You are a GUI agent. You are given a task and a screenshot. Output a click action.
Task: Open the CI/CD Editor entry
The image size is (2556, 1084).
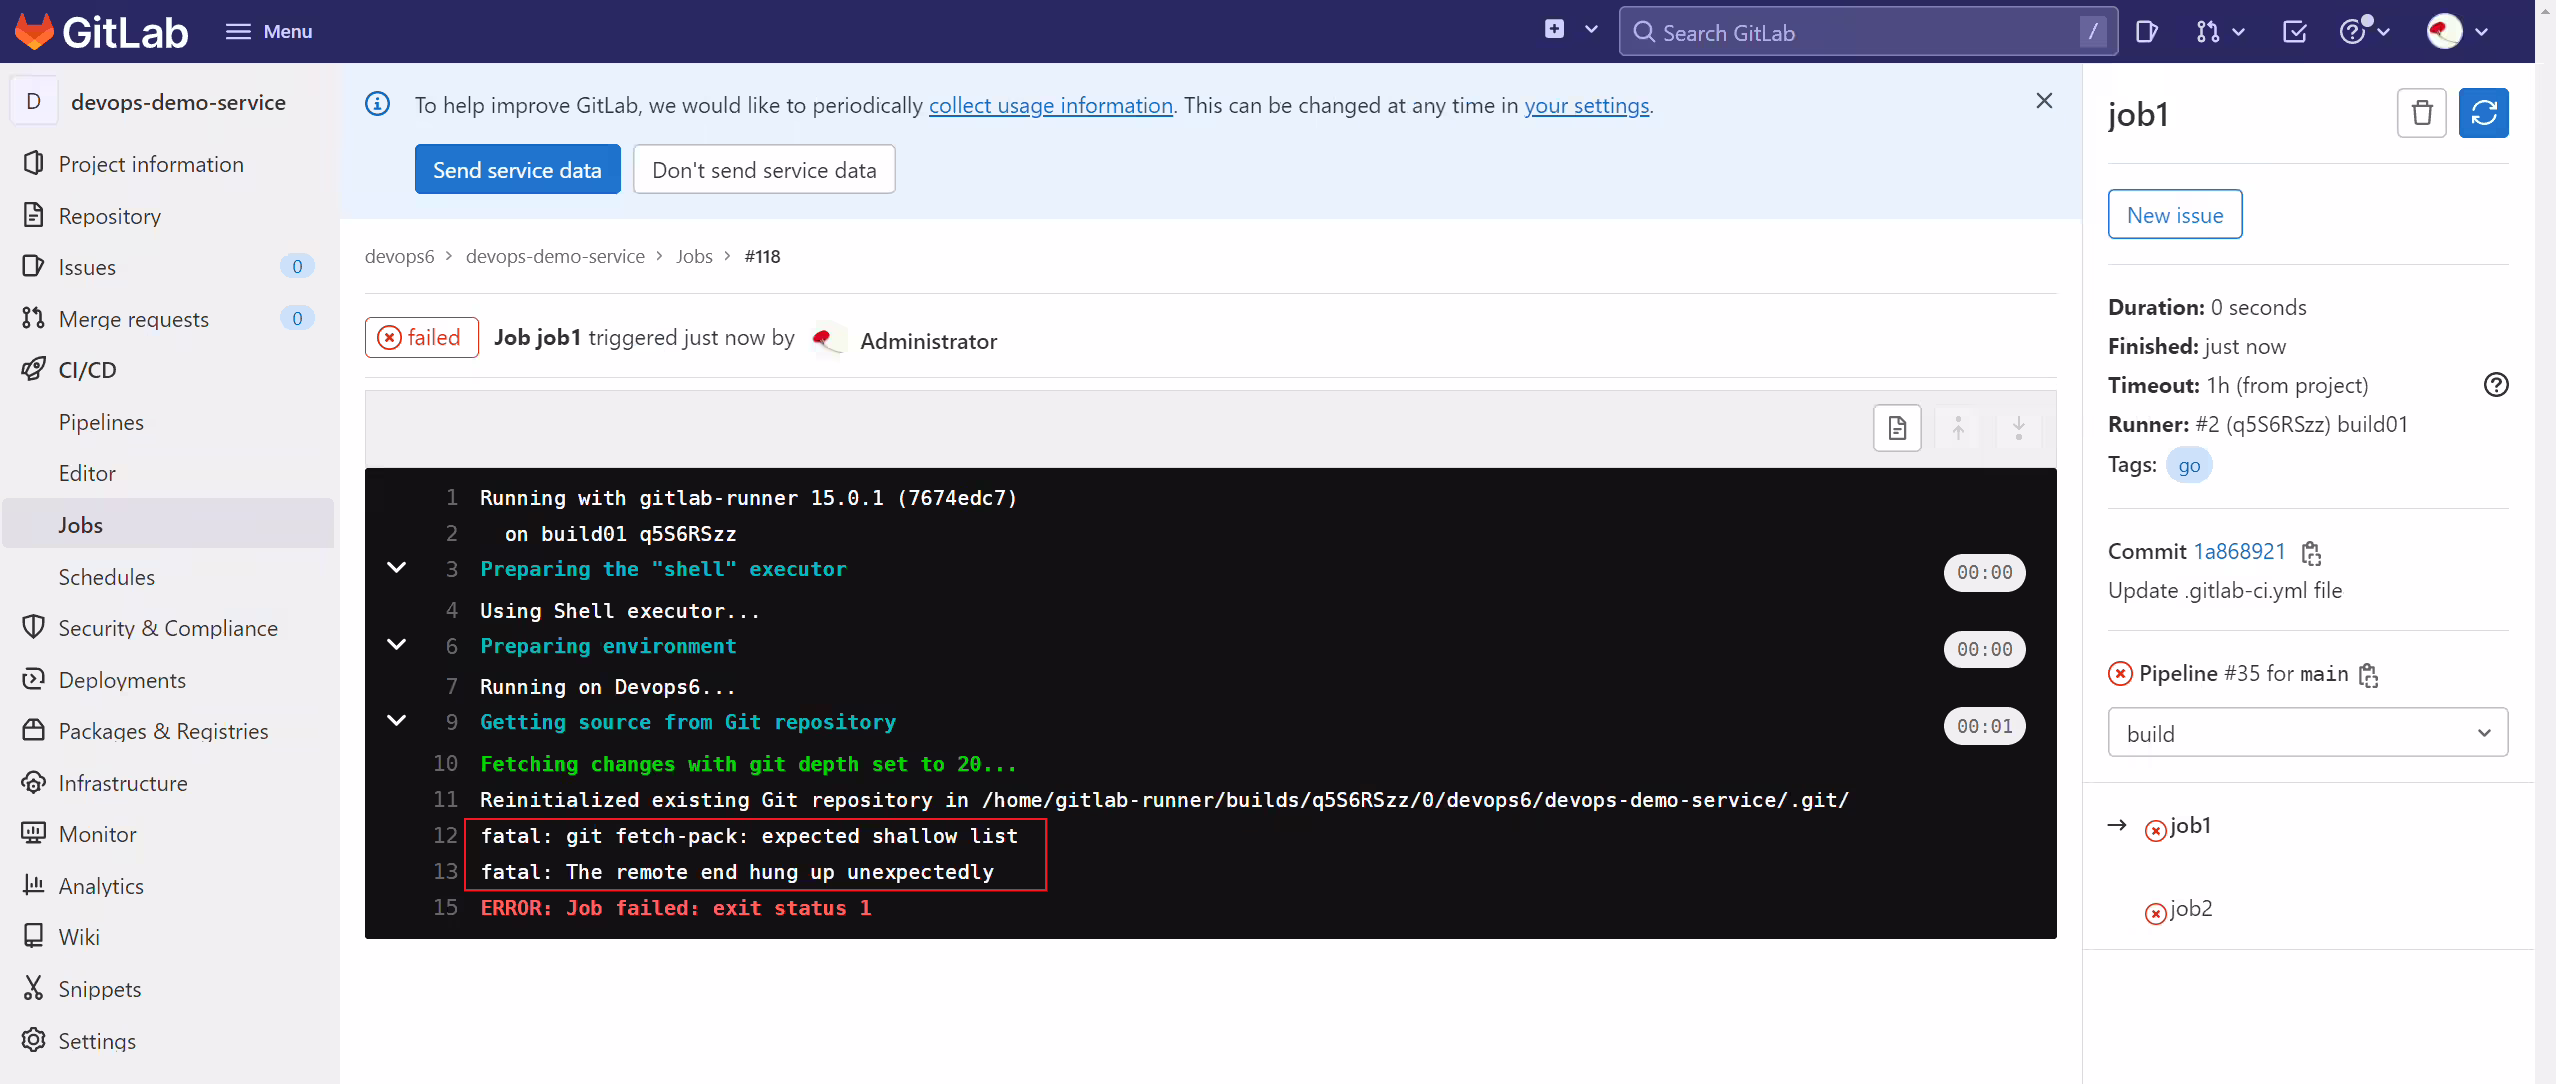[x=87, y=473]
